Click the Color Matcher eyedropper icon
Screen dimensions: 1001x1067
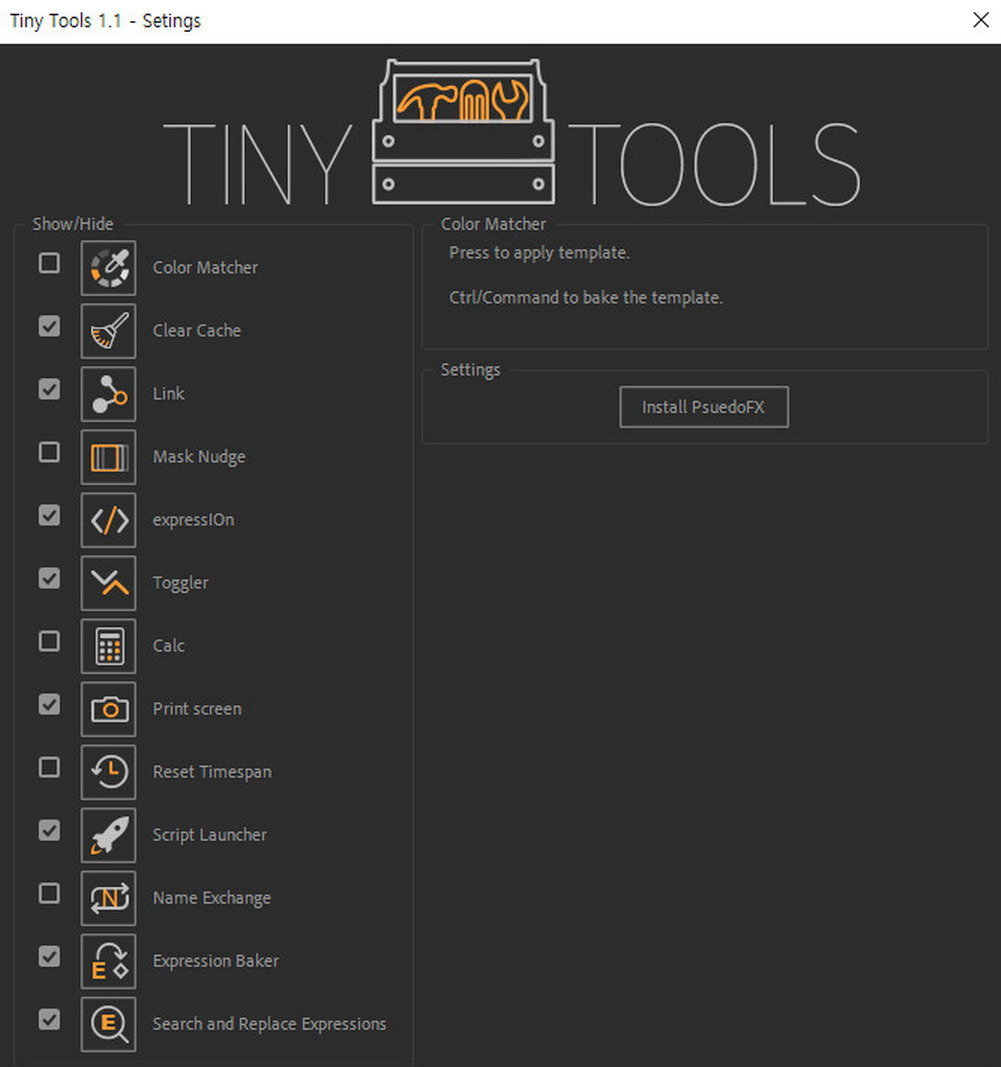[108, 268]
